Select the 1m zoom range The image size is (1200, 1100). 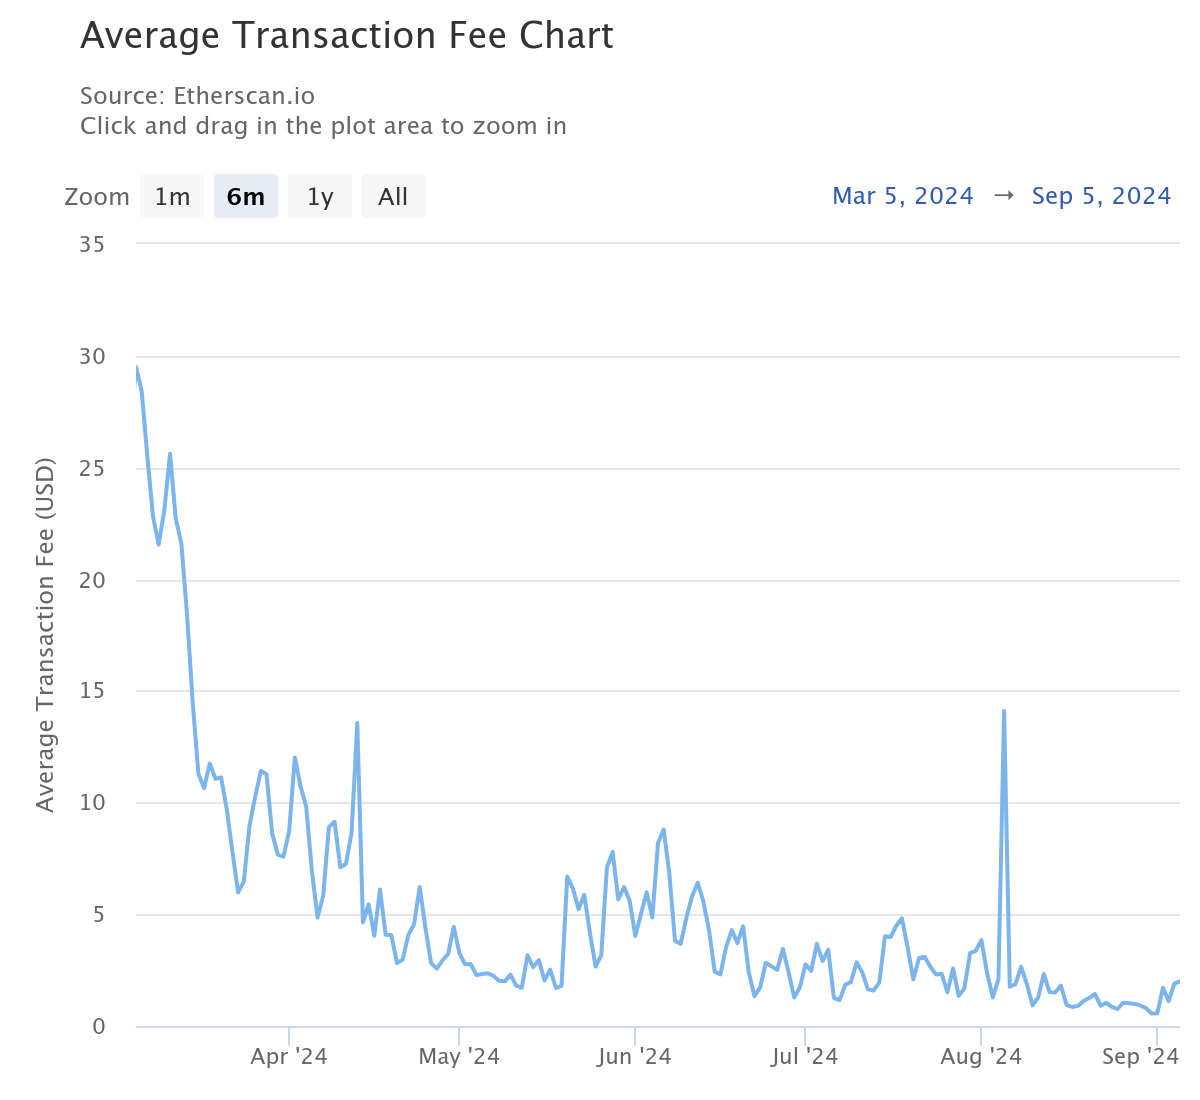(x=171, y=196)
